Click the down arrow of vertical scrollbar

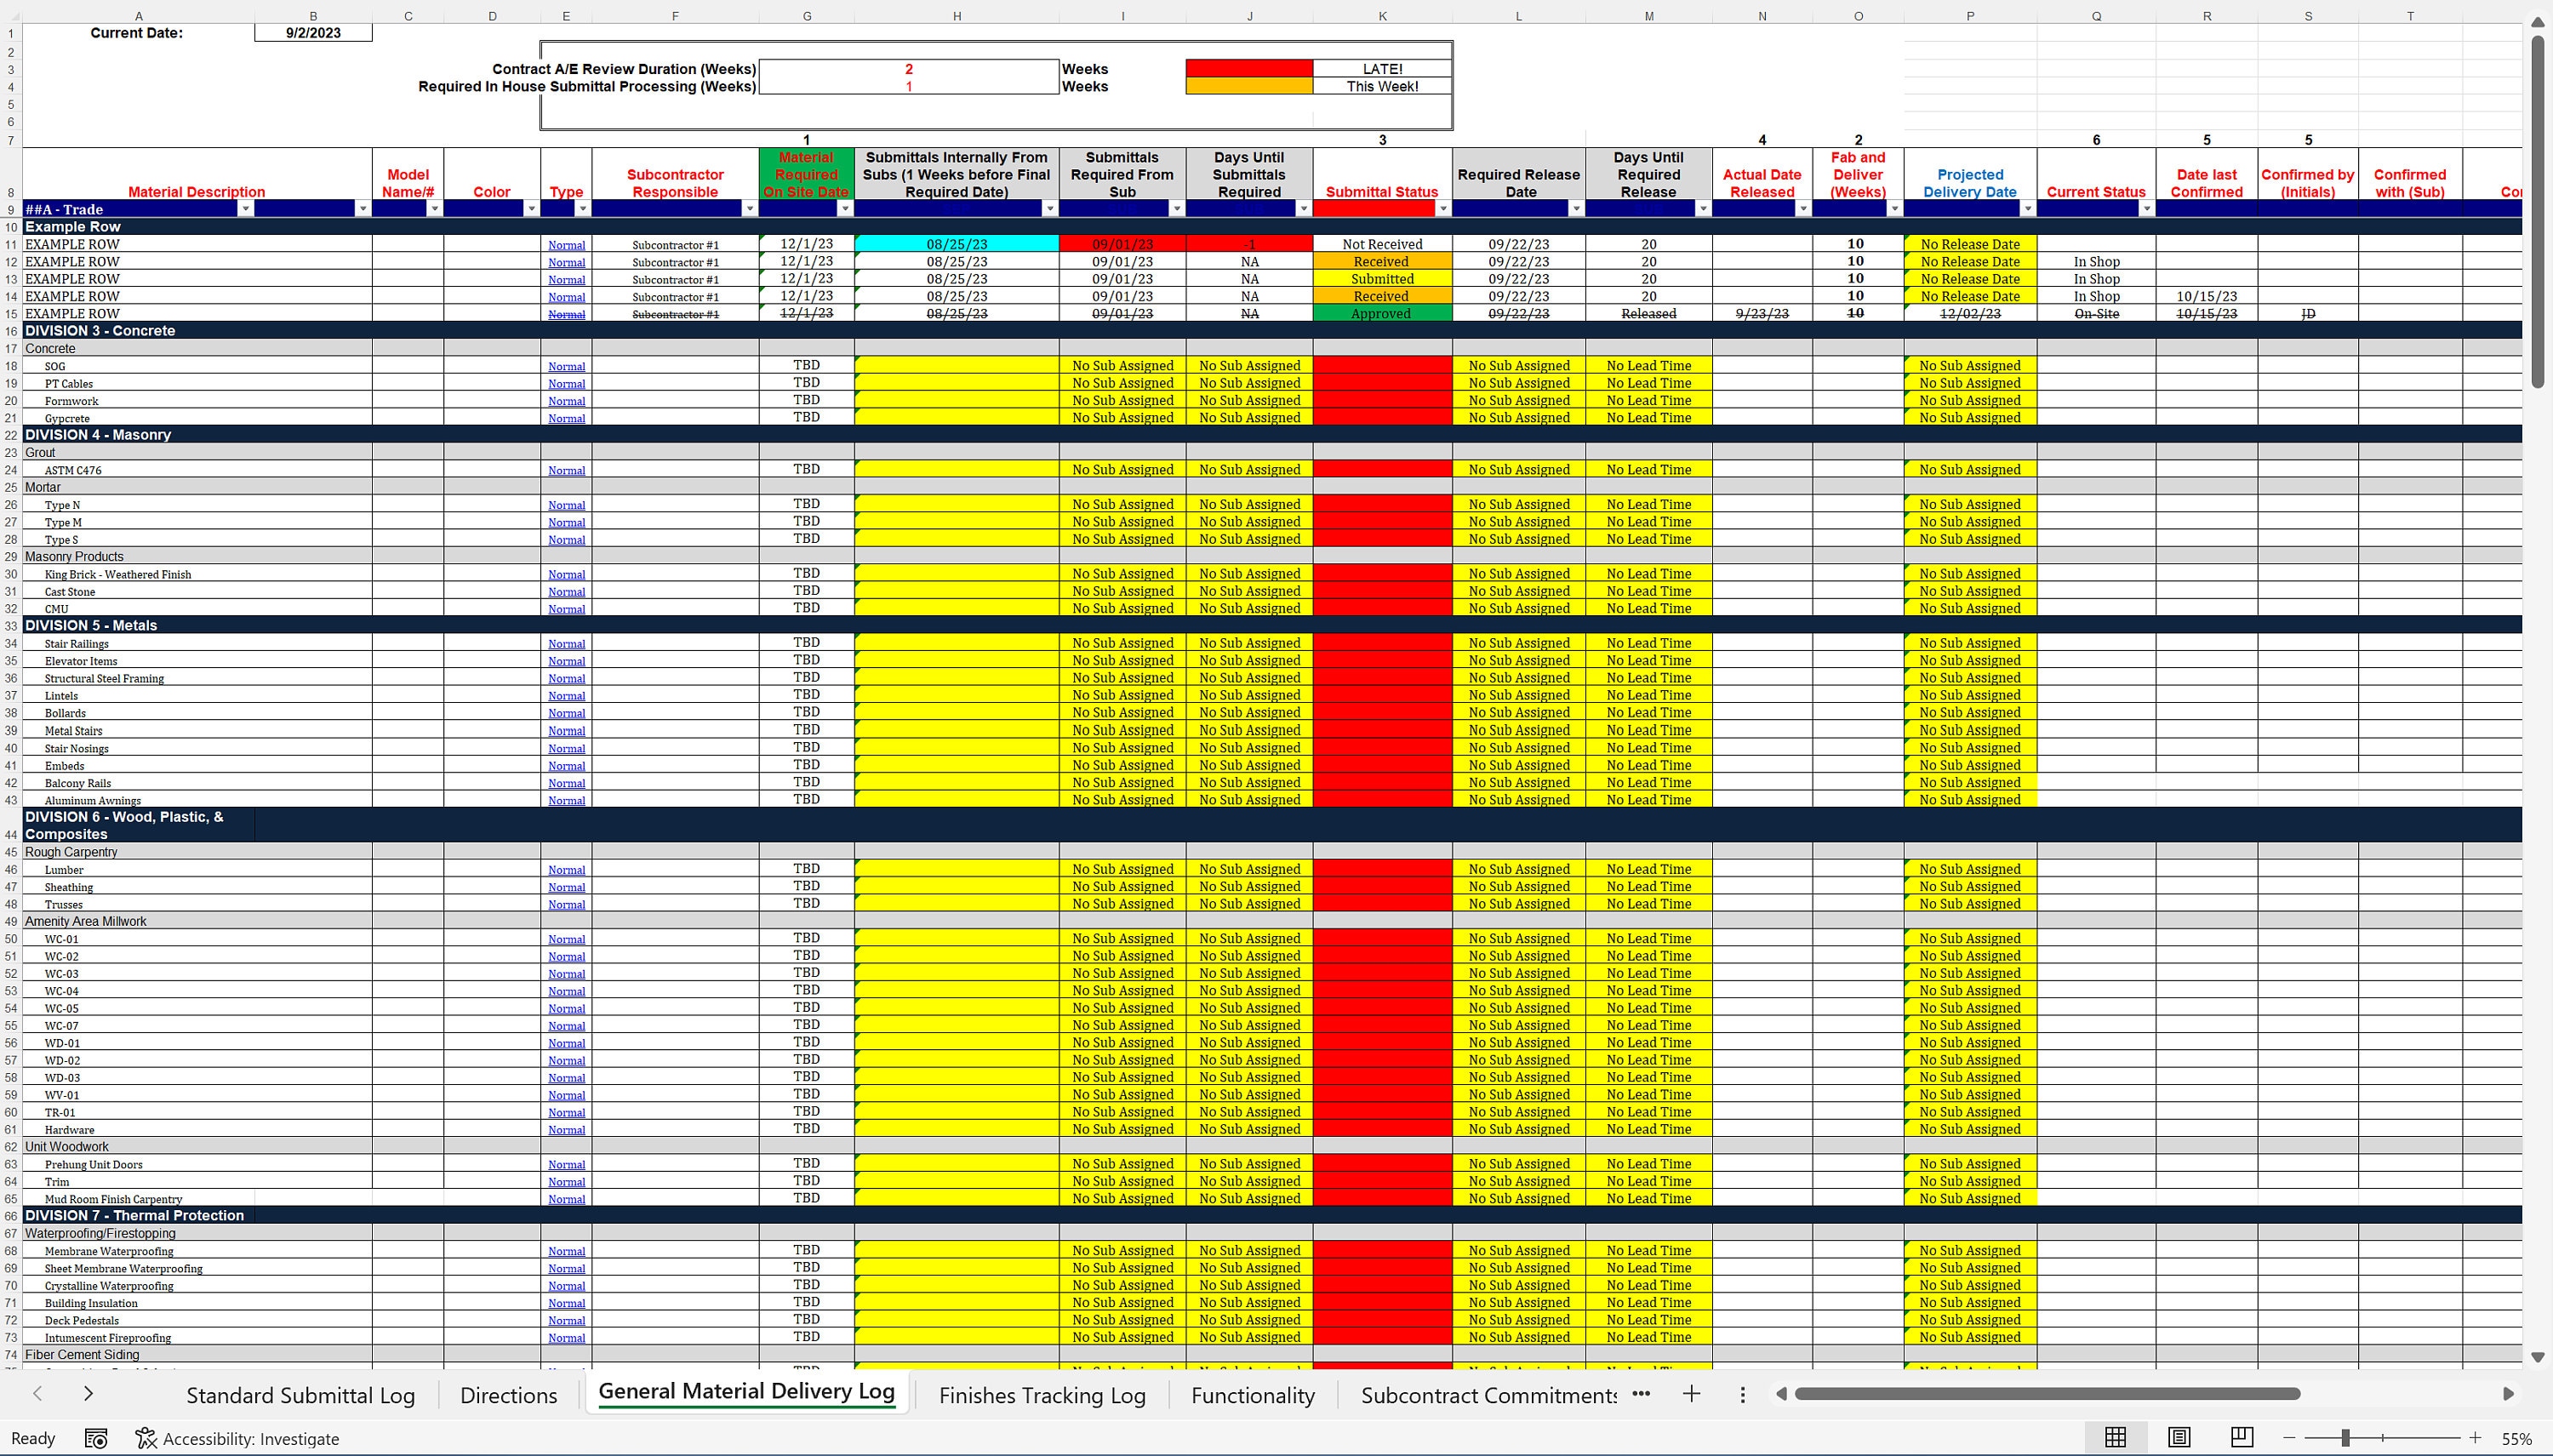(2537, 1357)
